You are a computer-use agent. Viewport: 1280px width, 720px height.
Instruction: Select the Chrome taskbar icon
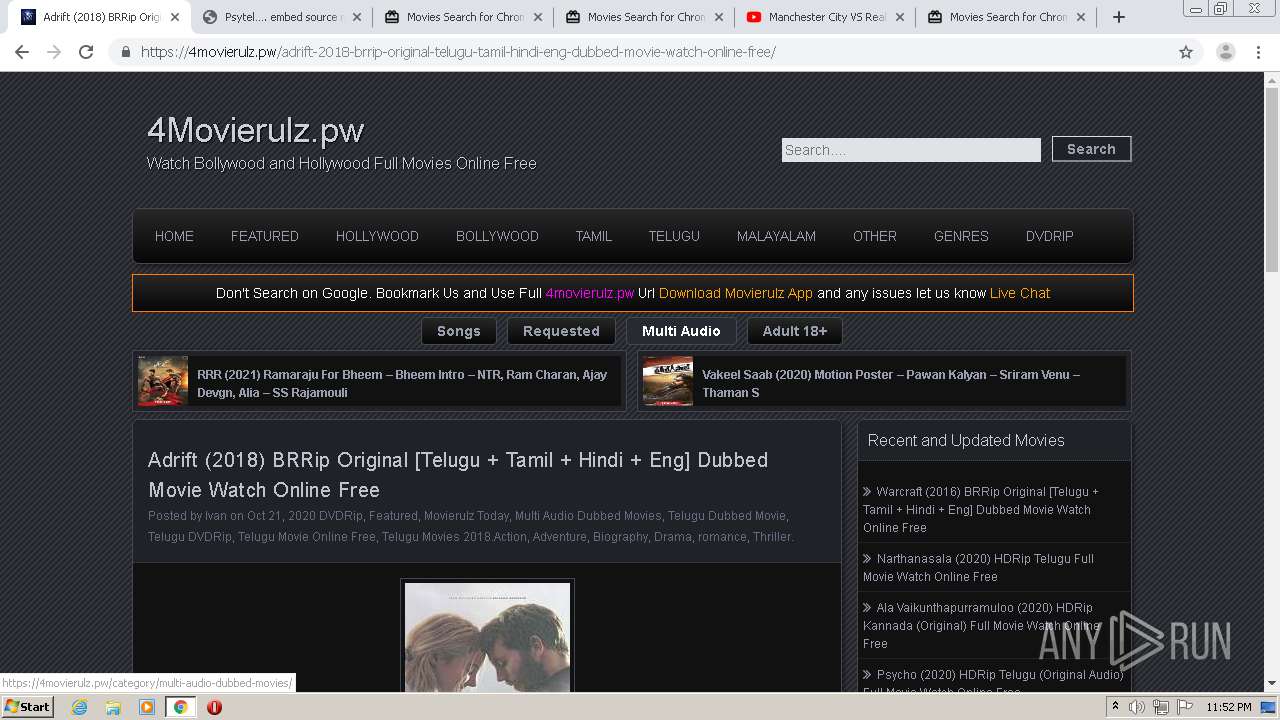(x=180, y=707)
